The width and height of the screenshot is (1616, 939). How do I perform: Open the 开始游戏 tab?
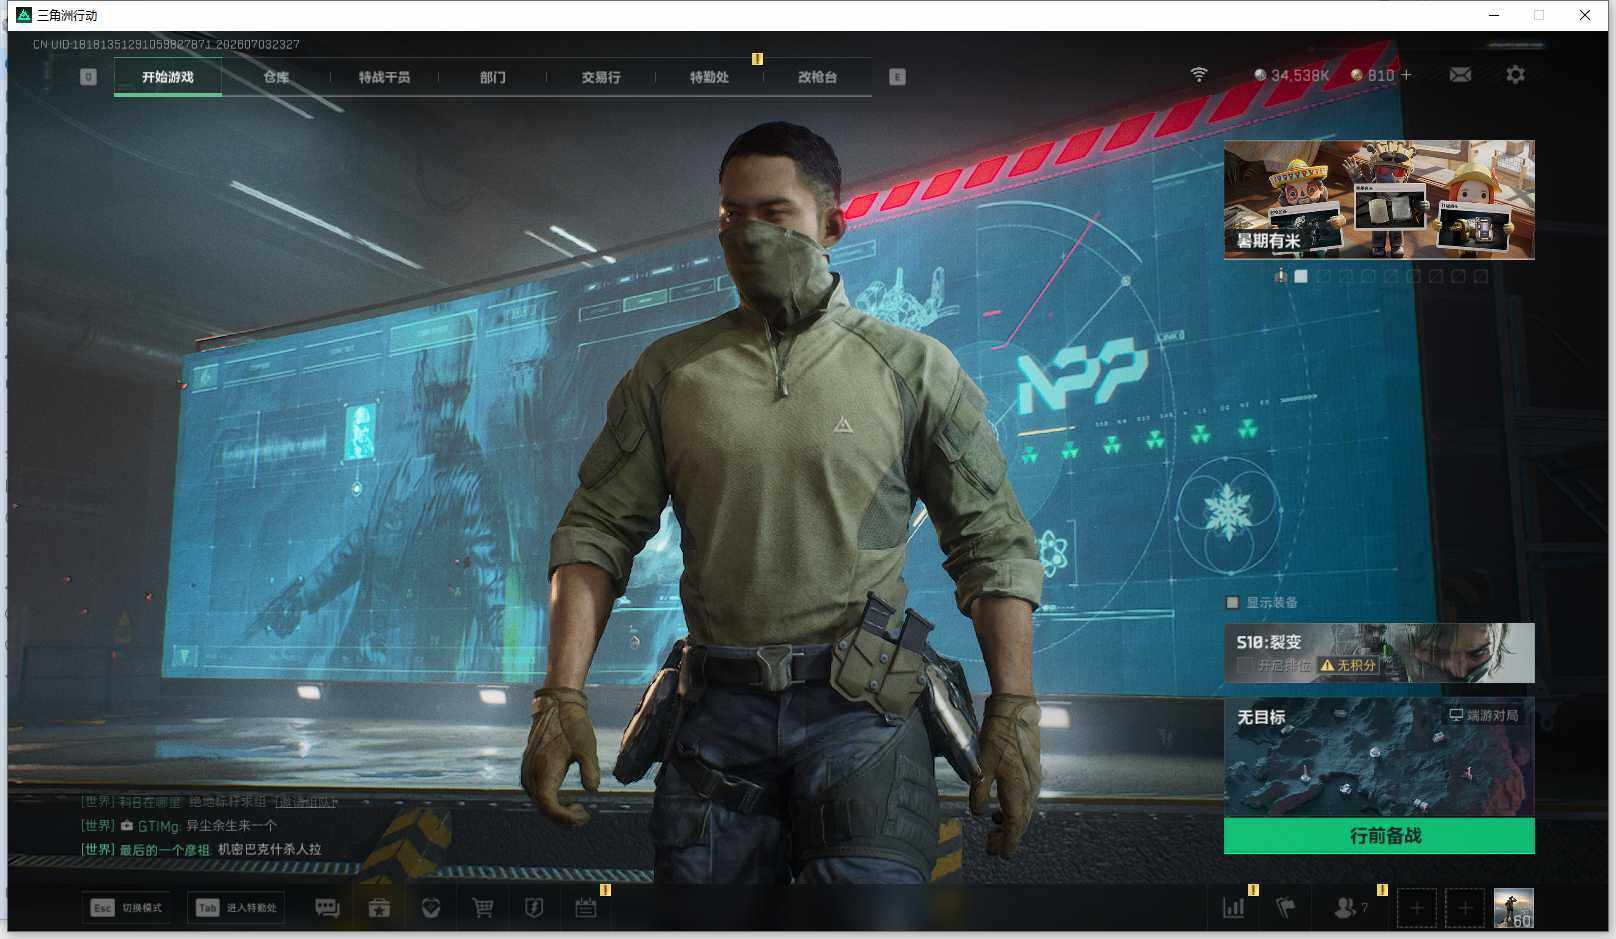coord(168,77)
